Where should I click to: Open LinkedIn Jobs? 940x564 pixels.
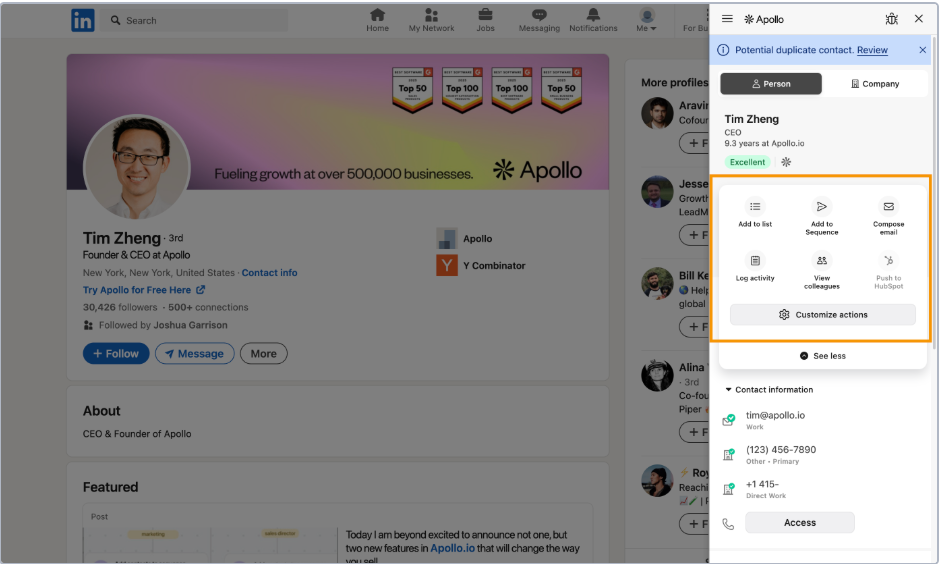click(x=485, y=20)
